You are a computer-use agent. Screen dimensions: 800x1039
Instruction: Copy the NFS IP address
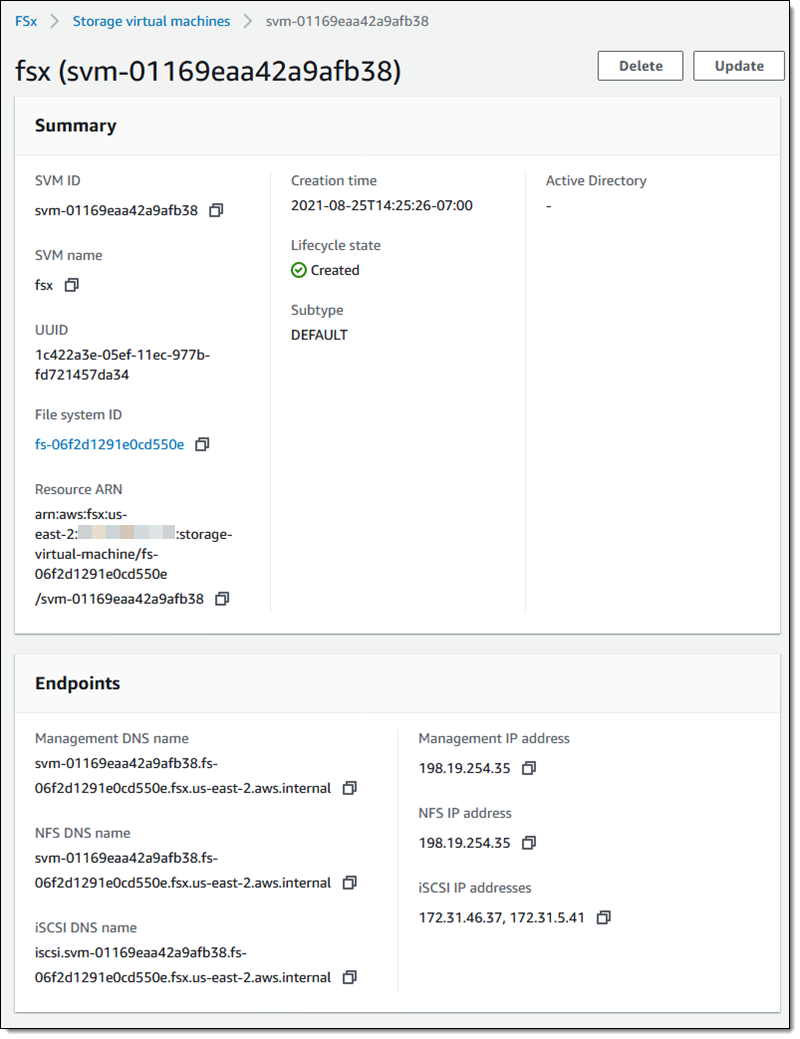click(x=529, y=843)
